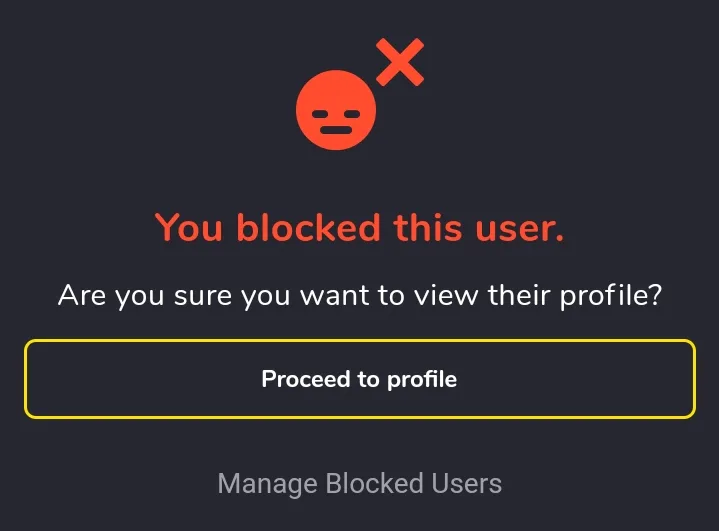Screen dimensions: 719x531
Task: Click 'view their' in the confirmation text
Action: pyautogui.click(x=483, y=295)
